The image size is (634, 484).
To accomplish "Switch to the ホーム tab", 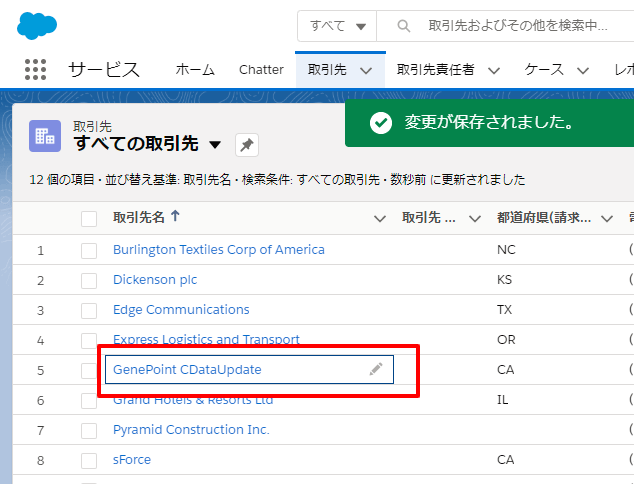I will click(x=195, y=70).
